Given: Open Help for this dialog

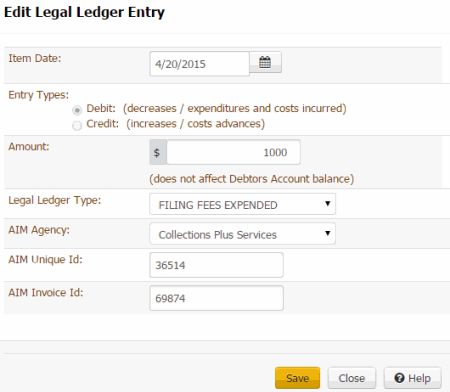Looking at the screenshot, I should tap(413, 378).
